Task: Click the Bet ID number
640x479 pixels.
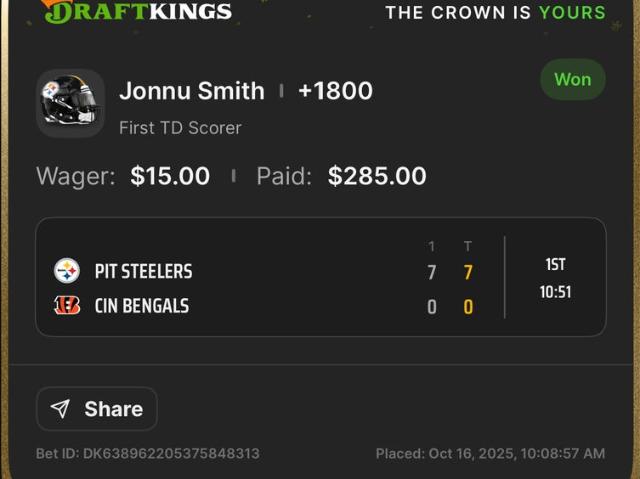Action: tap(148, 454)
